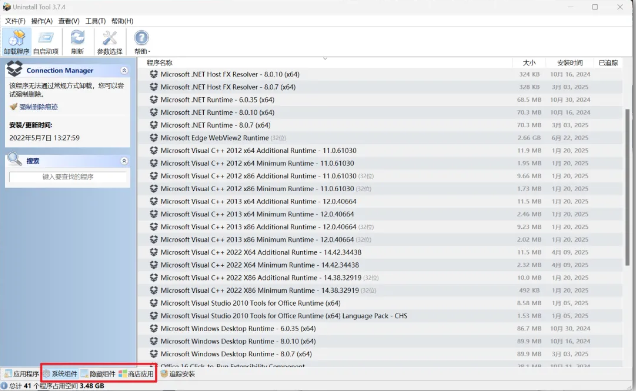
Task: Click icon of Visual C++ 2013 x86 Minimum Runtime
Action: click(154, 239)
